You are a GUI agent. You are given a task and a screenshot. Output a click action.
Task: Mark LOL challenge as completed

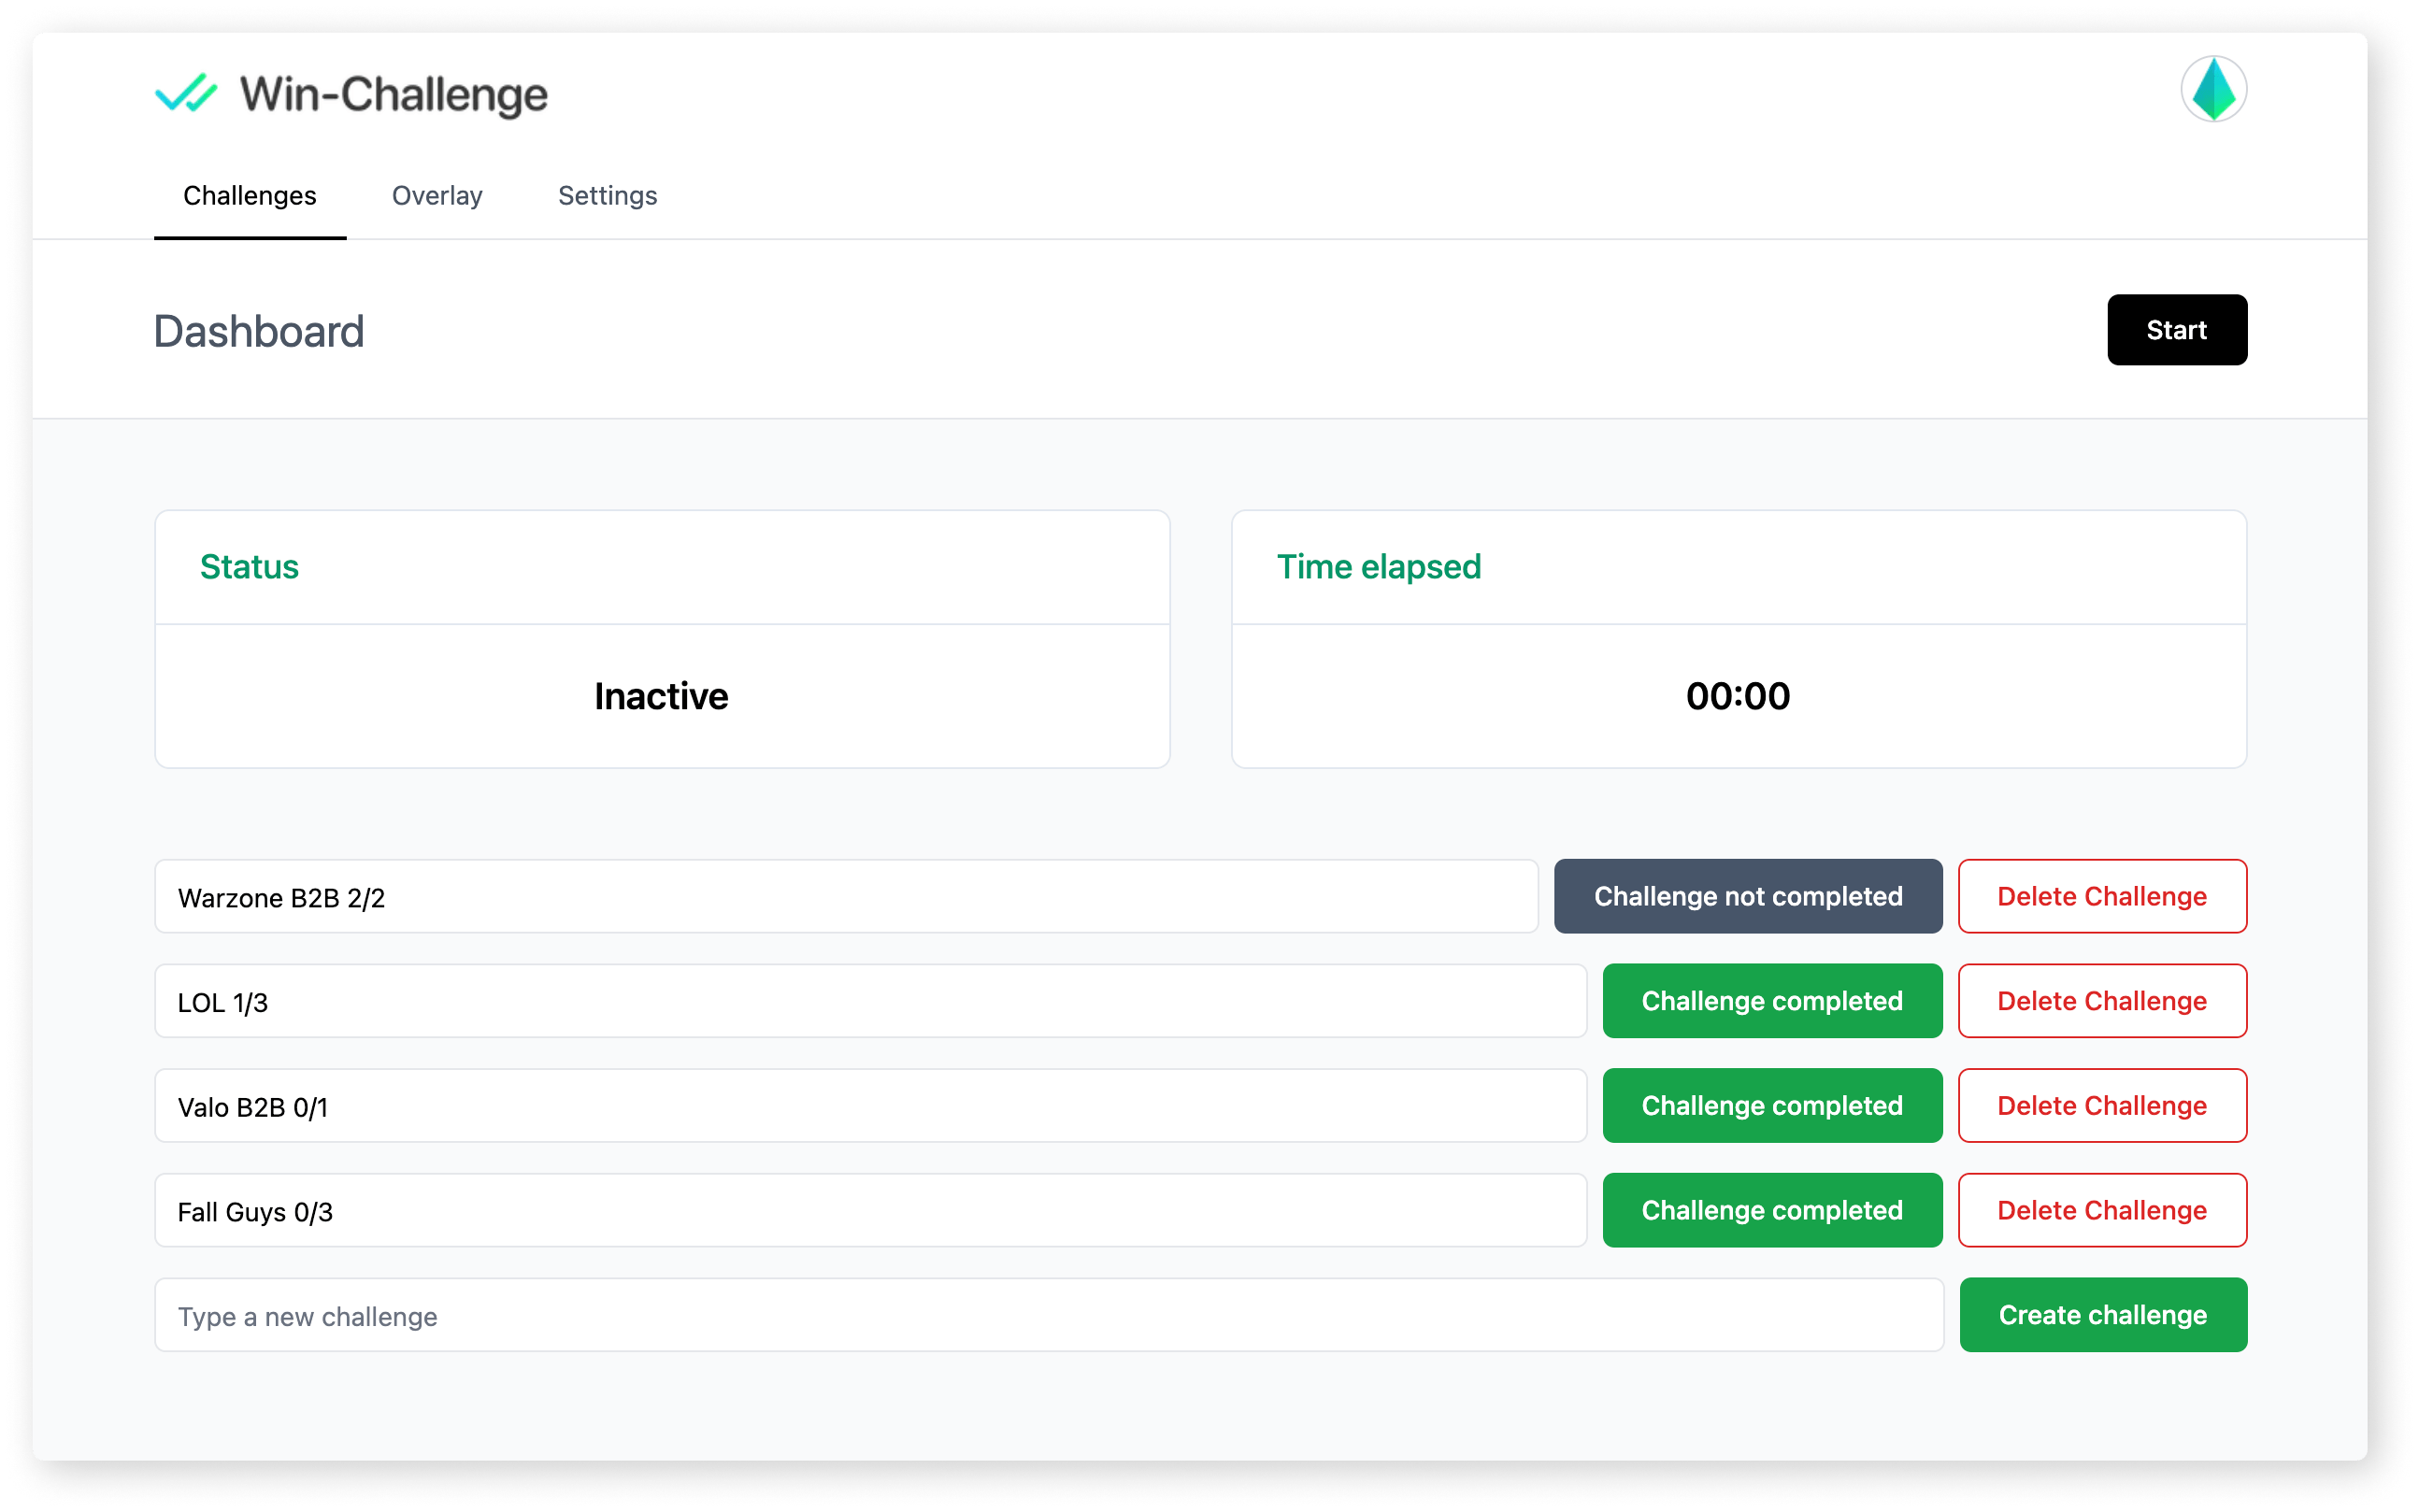(1771, 1000)
